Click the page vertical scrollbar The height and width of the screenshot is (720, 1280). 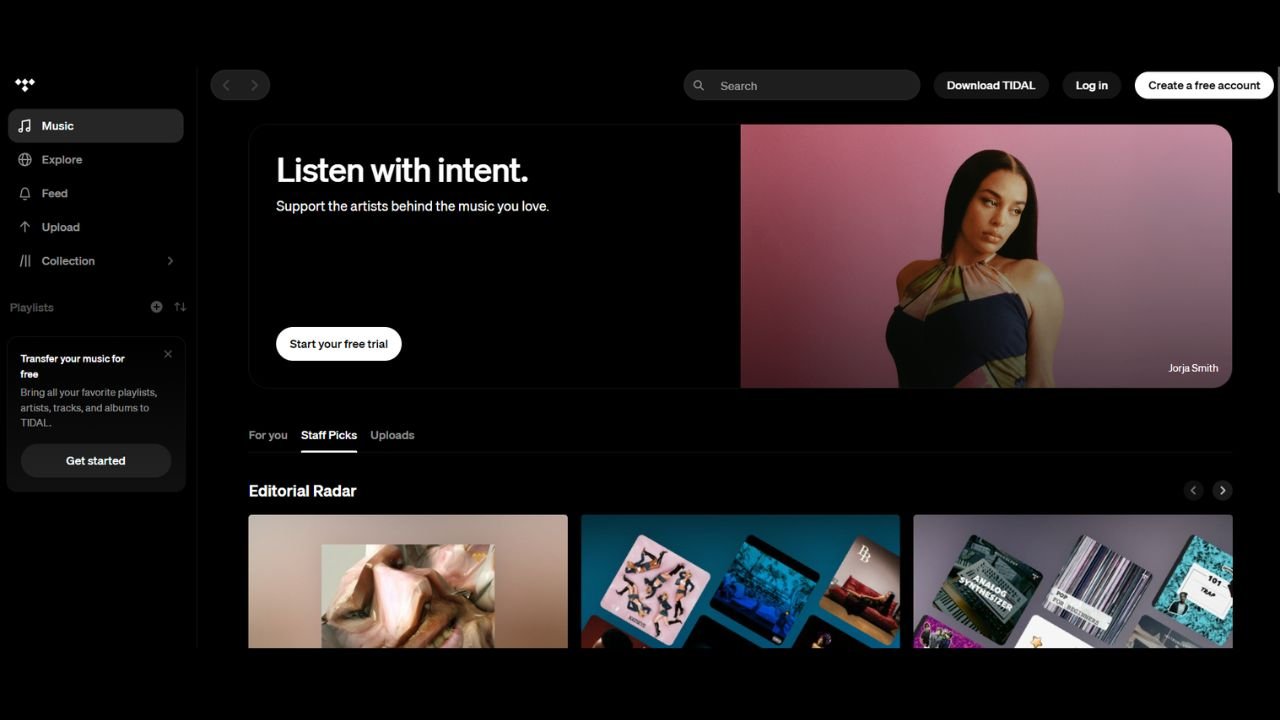pos(1276,130)
